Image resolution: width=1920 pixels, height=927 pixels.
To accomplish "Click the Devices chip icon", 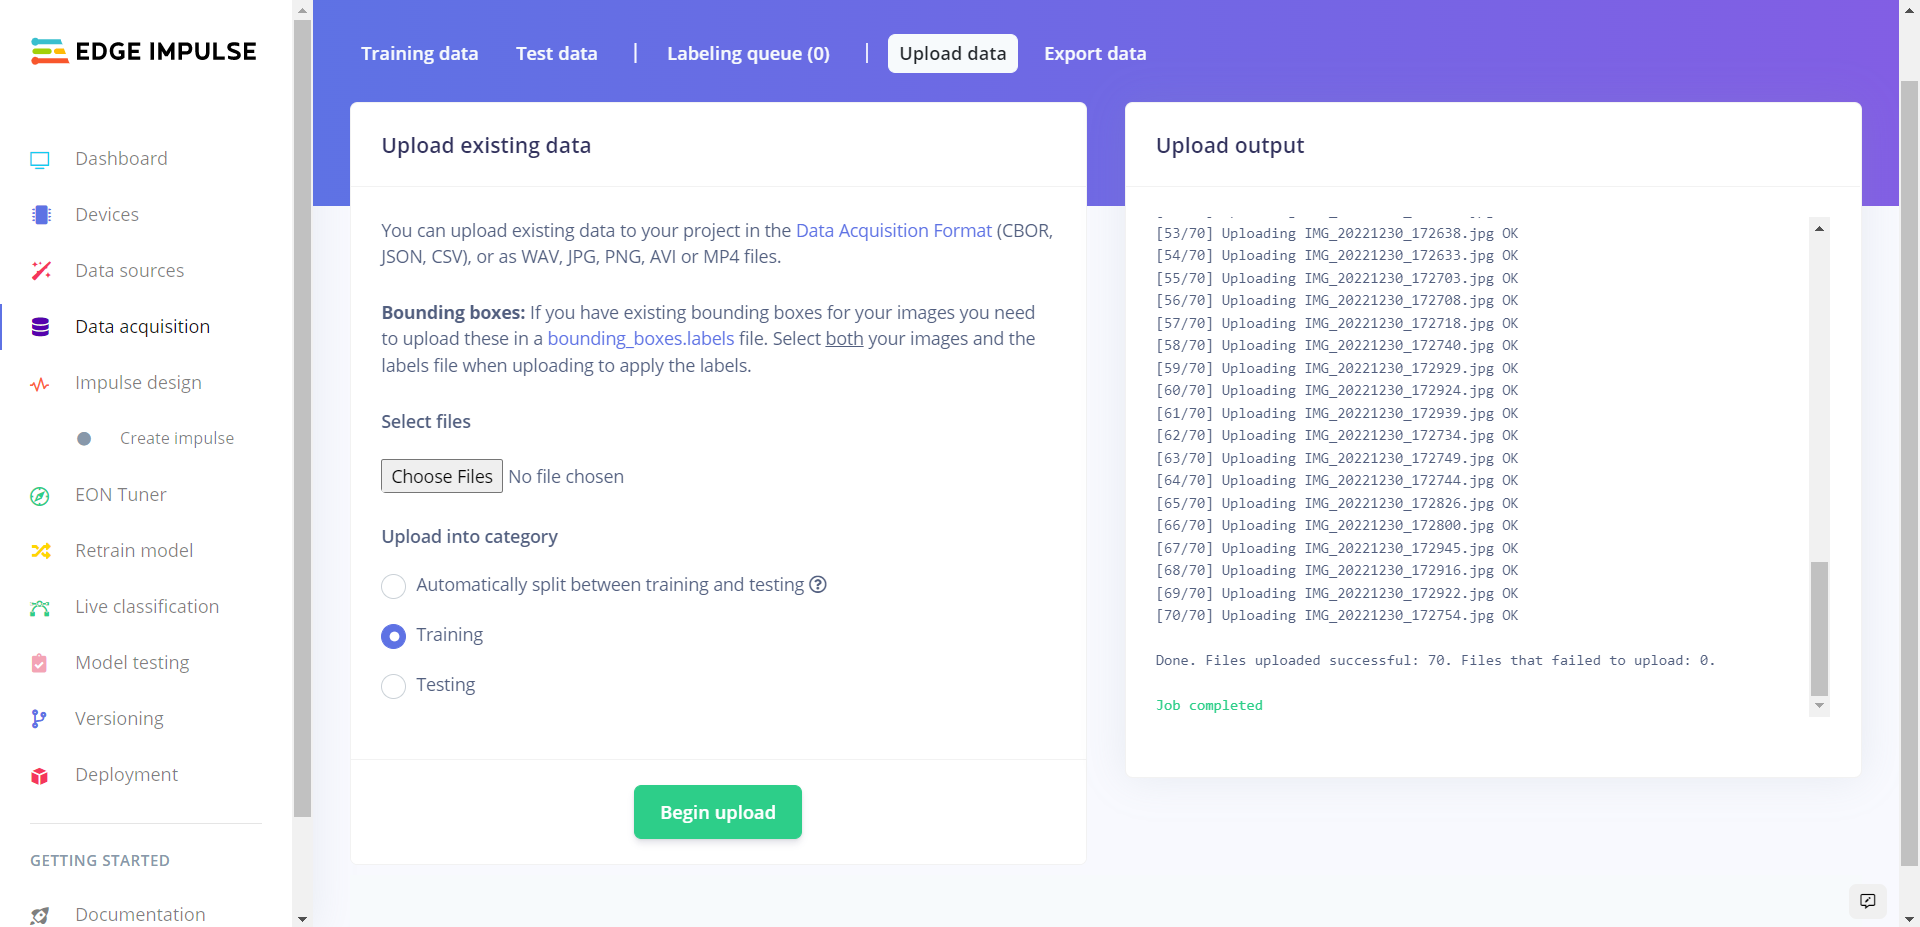I will coord(41,215).
